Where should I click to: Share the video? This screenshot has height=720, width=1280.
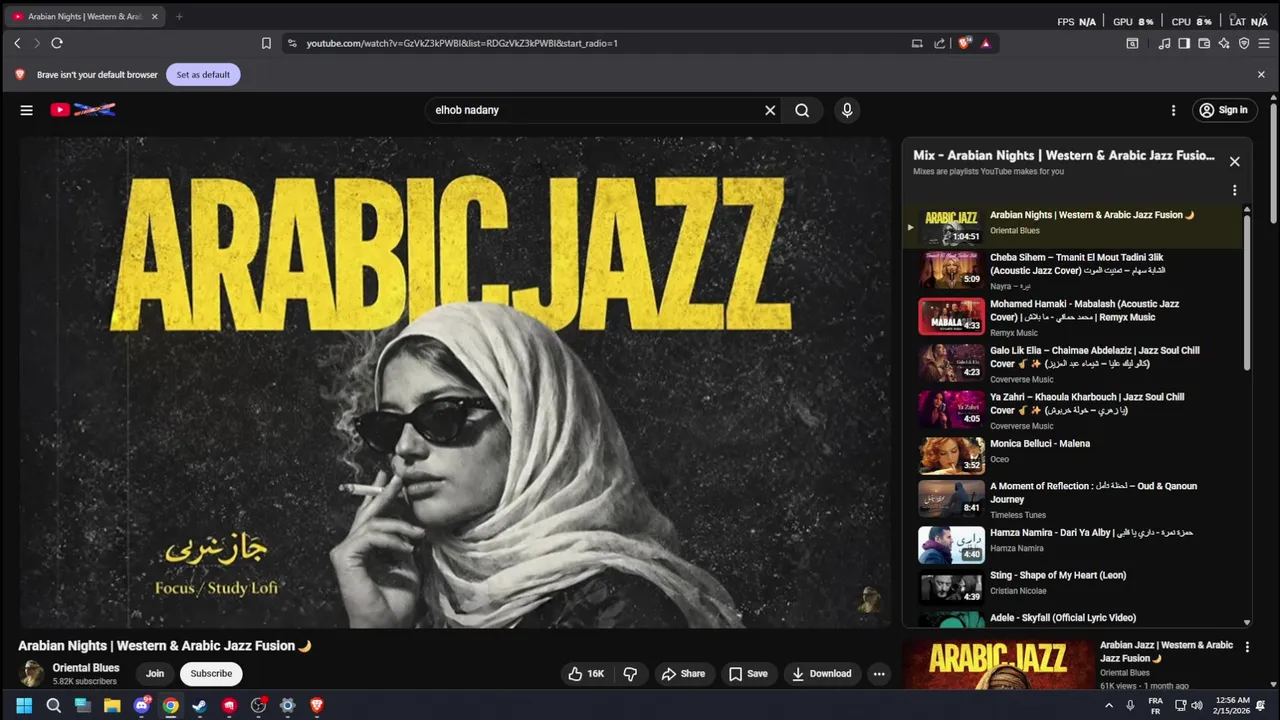pyautogui.click(x=683, y=674)
